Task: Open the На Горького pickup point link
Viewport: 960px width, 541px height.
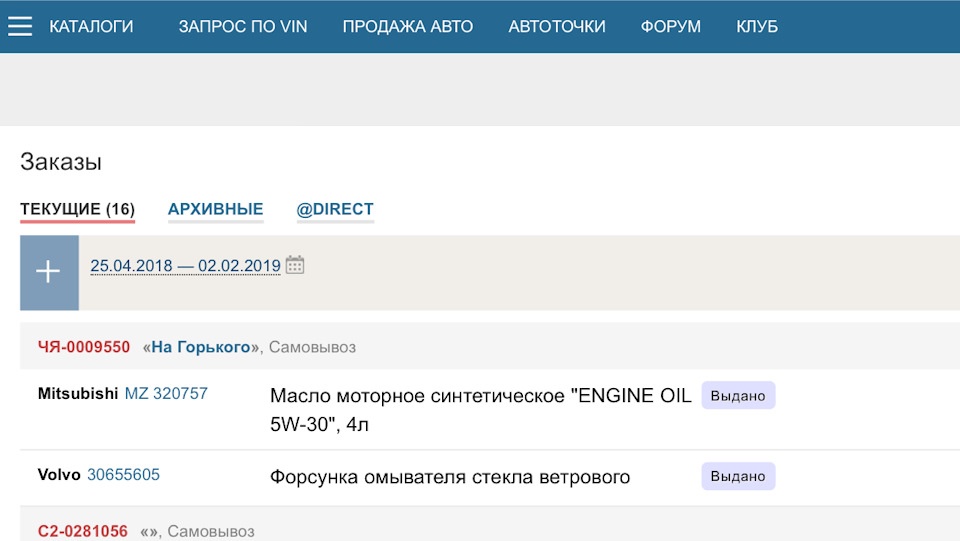Action: 200,347
